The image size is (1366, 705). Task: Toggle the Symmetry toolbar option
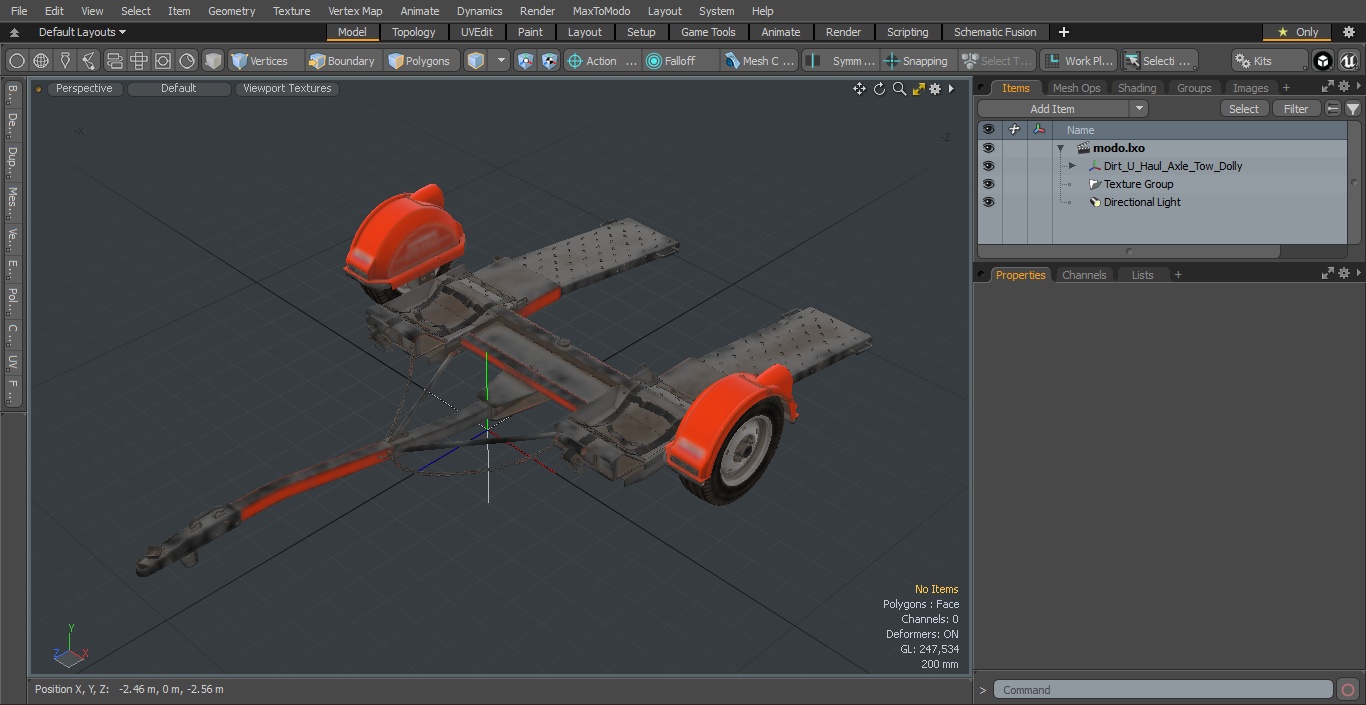point(842,61)
